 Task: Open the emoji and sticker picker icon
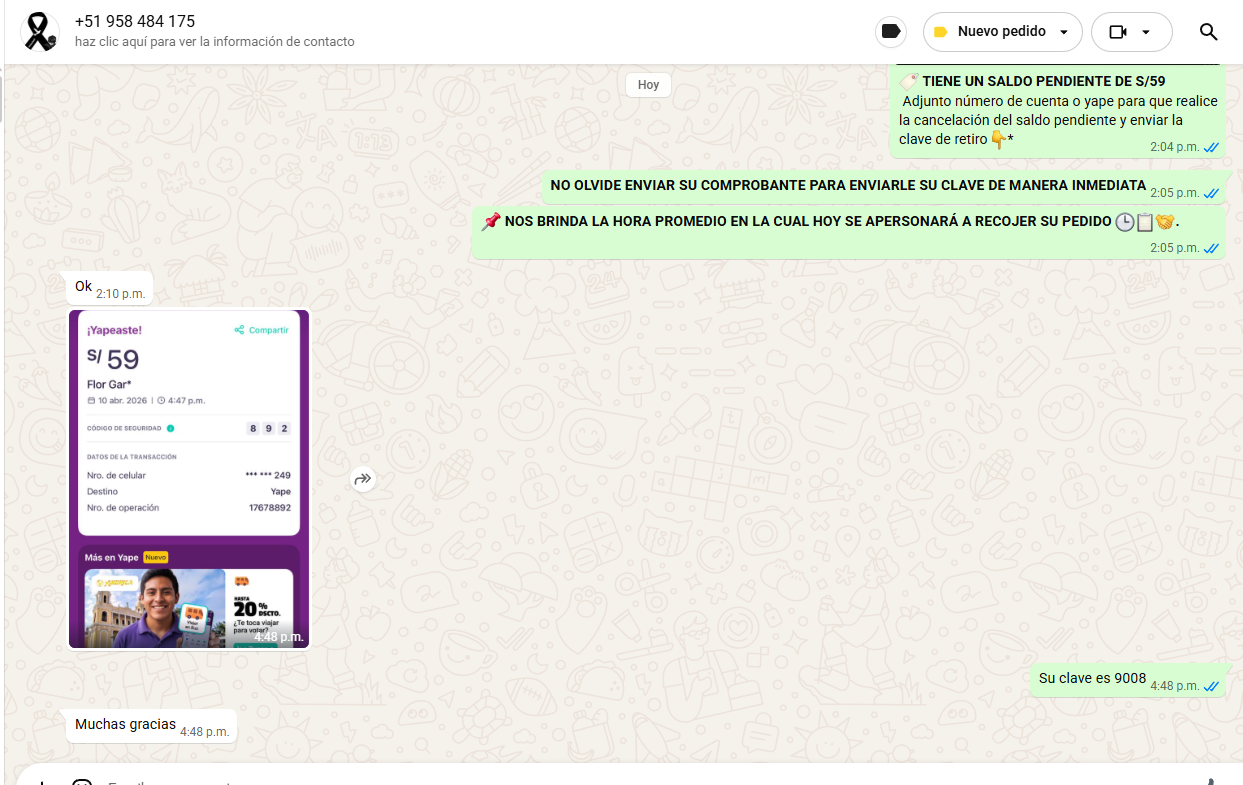tap(82, 783)
